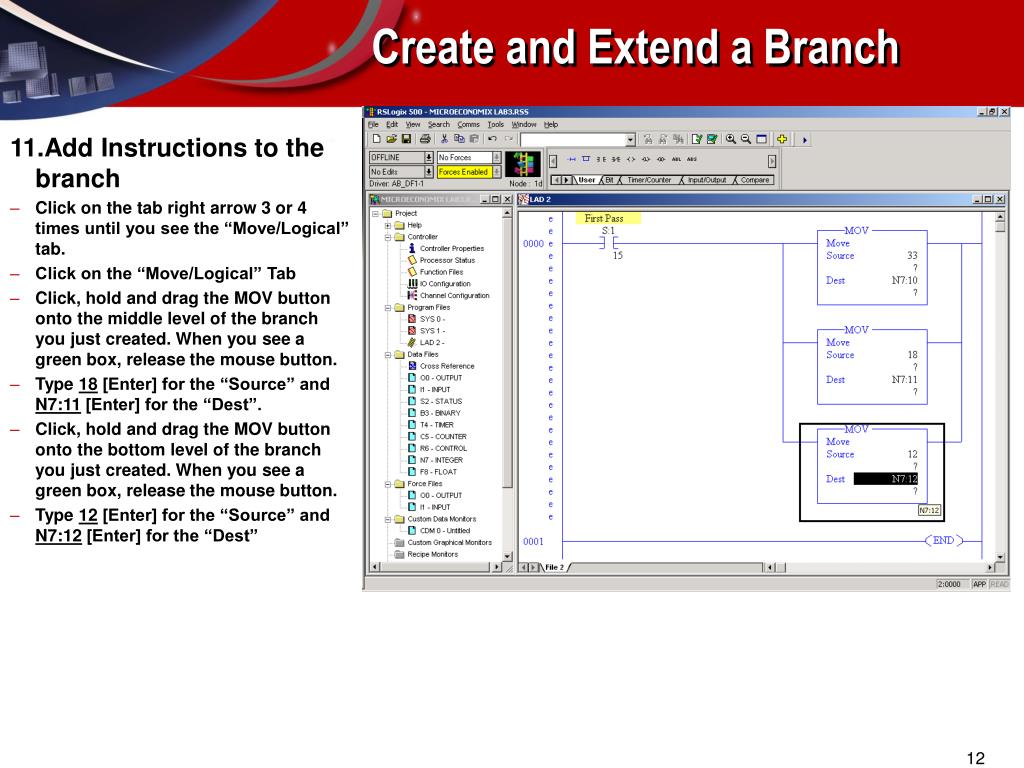
Task: Select the Input/Output instruction tab
Action: pos(706,180)
